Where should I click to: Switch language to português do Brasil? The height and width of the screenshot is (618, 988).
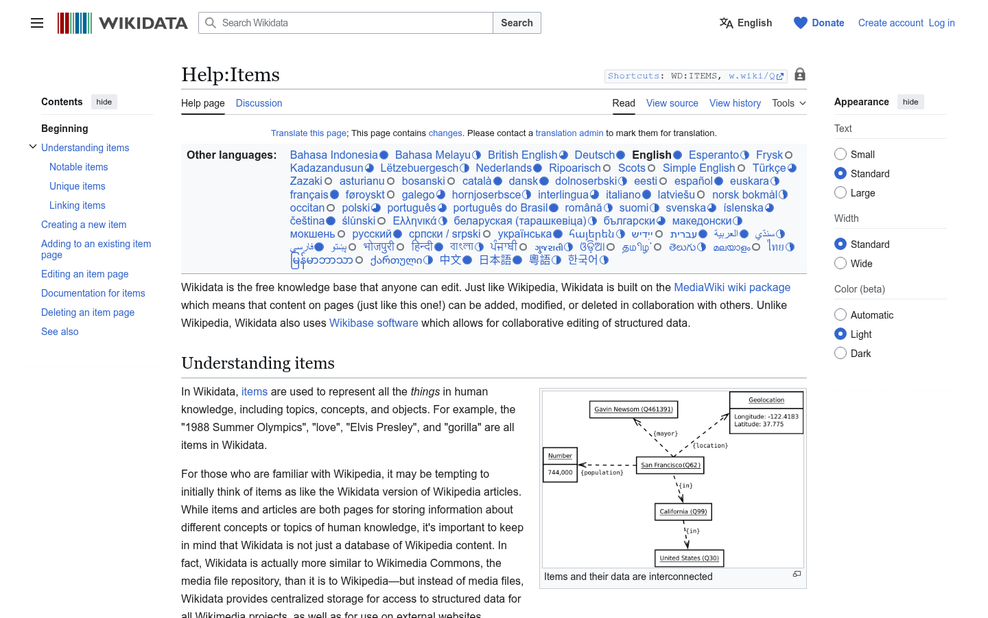(x=500, y=208)
